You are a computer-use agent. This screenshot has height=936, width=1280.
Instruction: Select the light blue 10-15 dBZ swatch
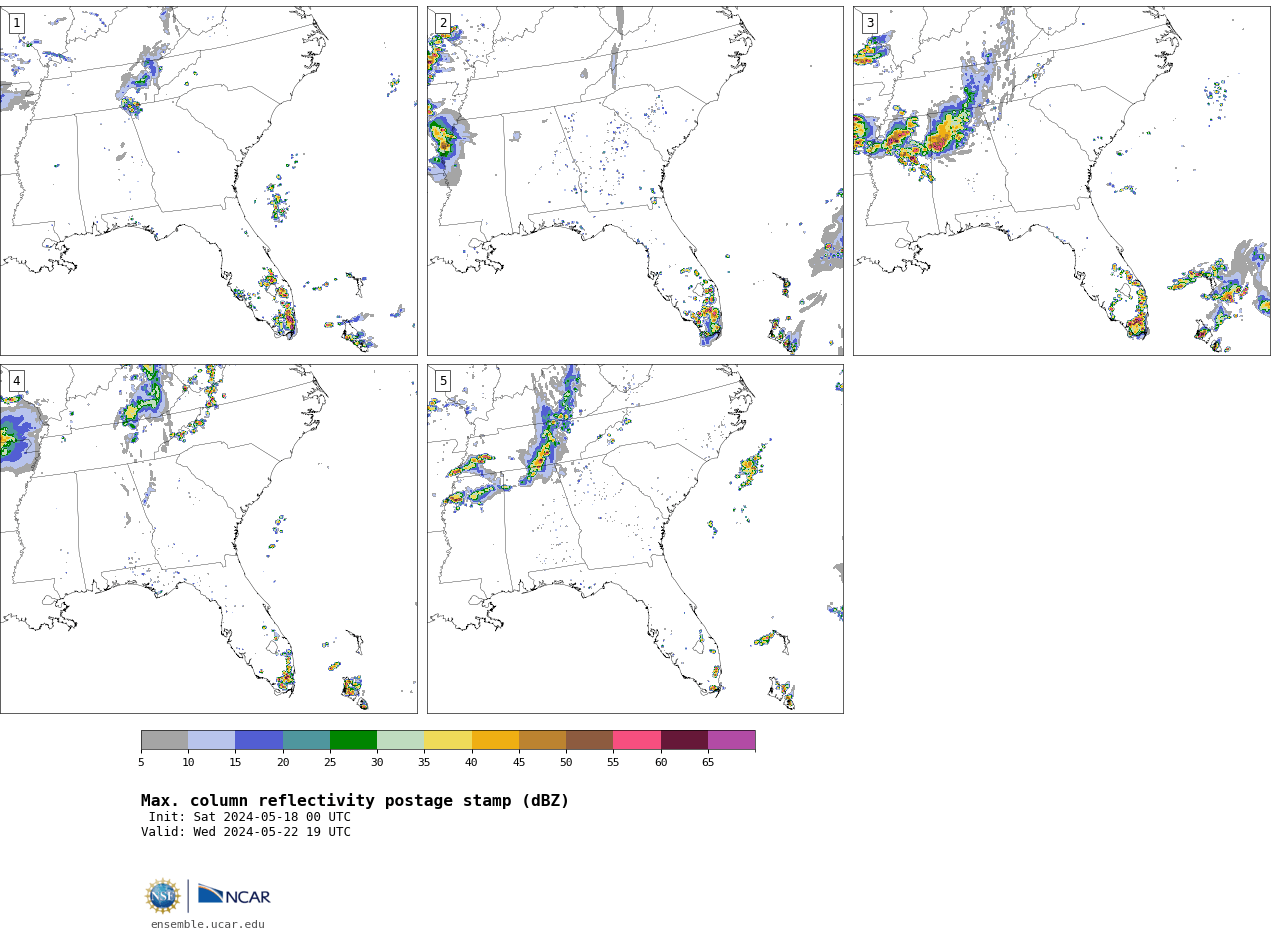point(212,740)
